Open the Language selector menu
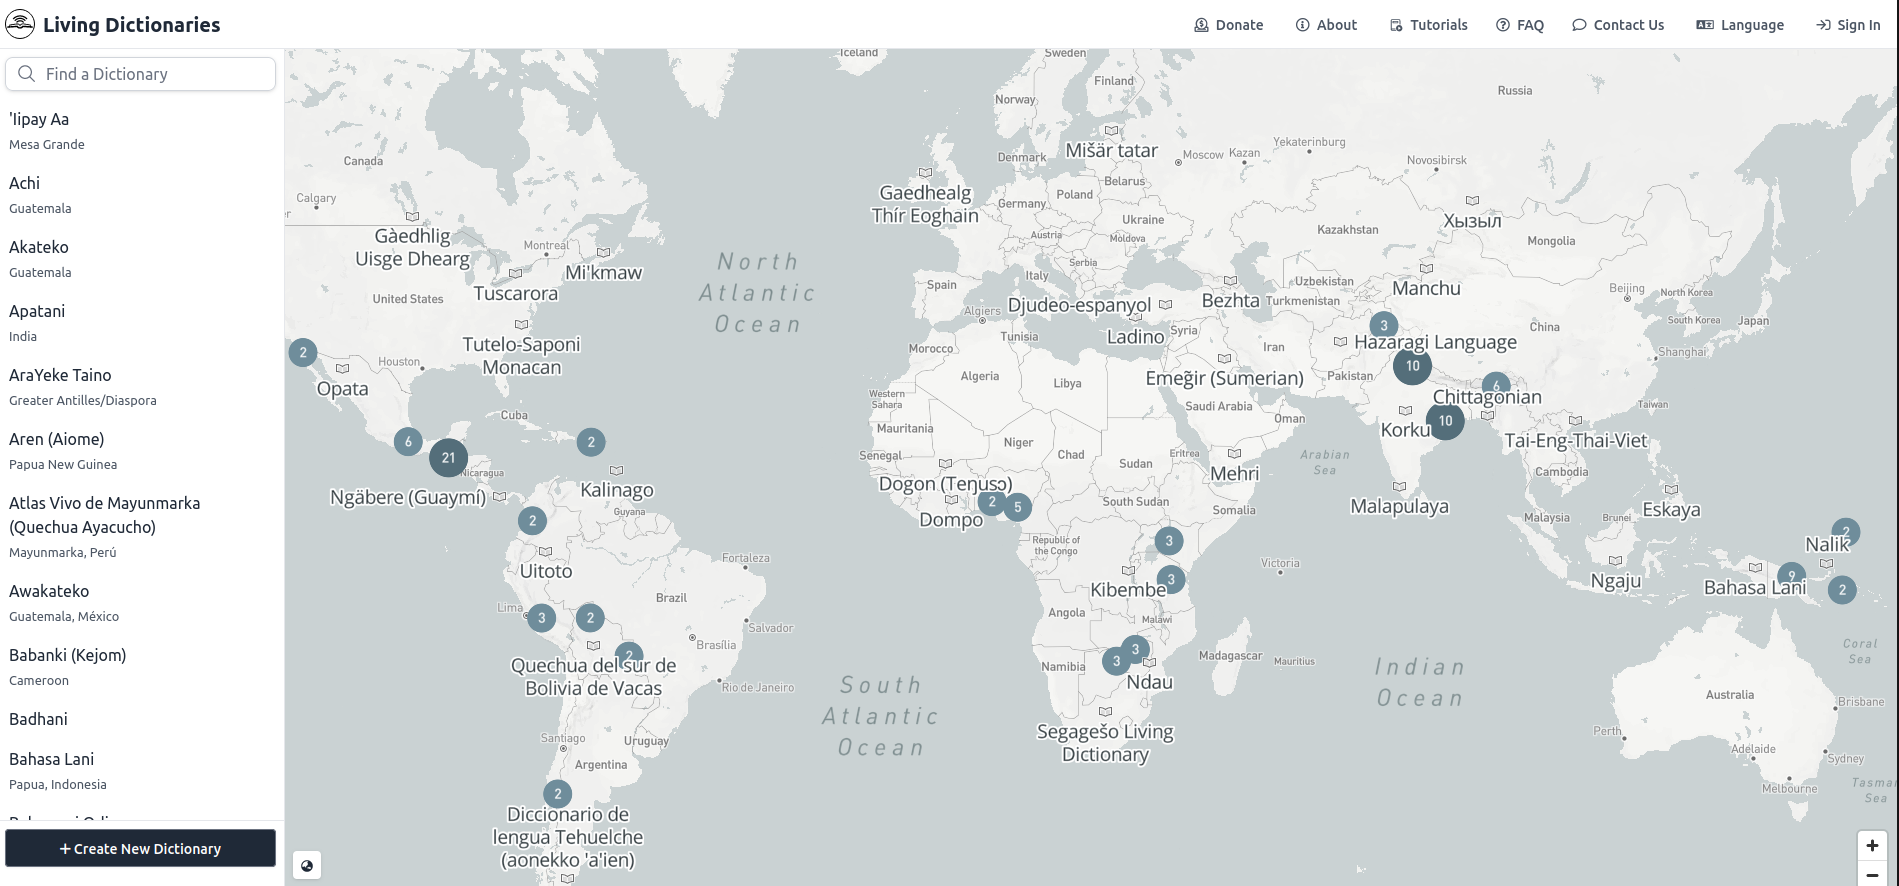1899x886 pixels. coord(1740,25)
